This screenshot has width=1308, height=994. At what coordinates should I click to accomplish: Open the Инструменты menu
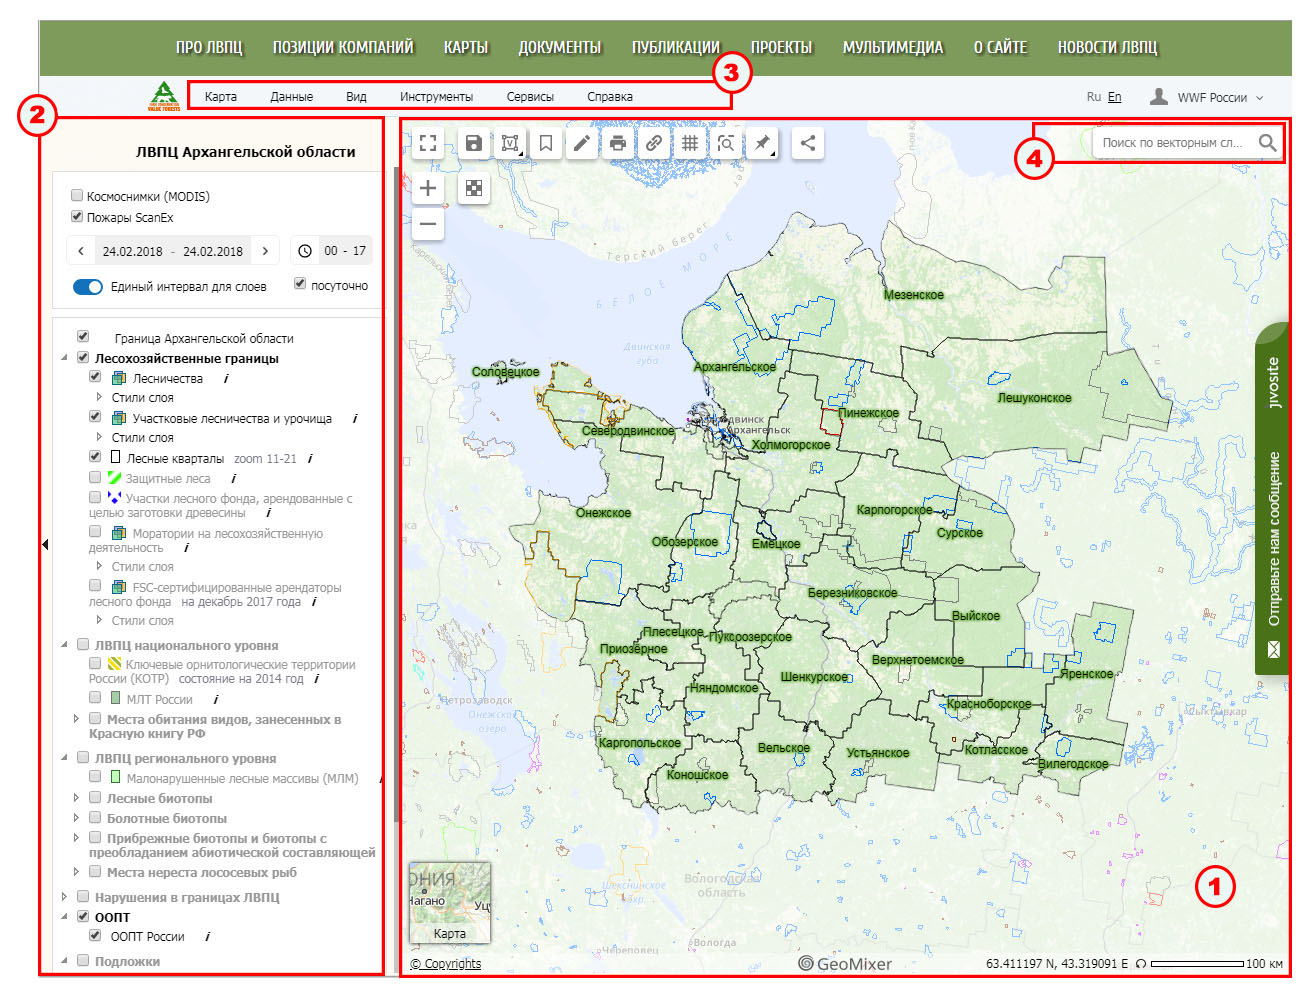(436, 97)
